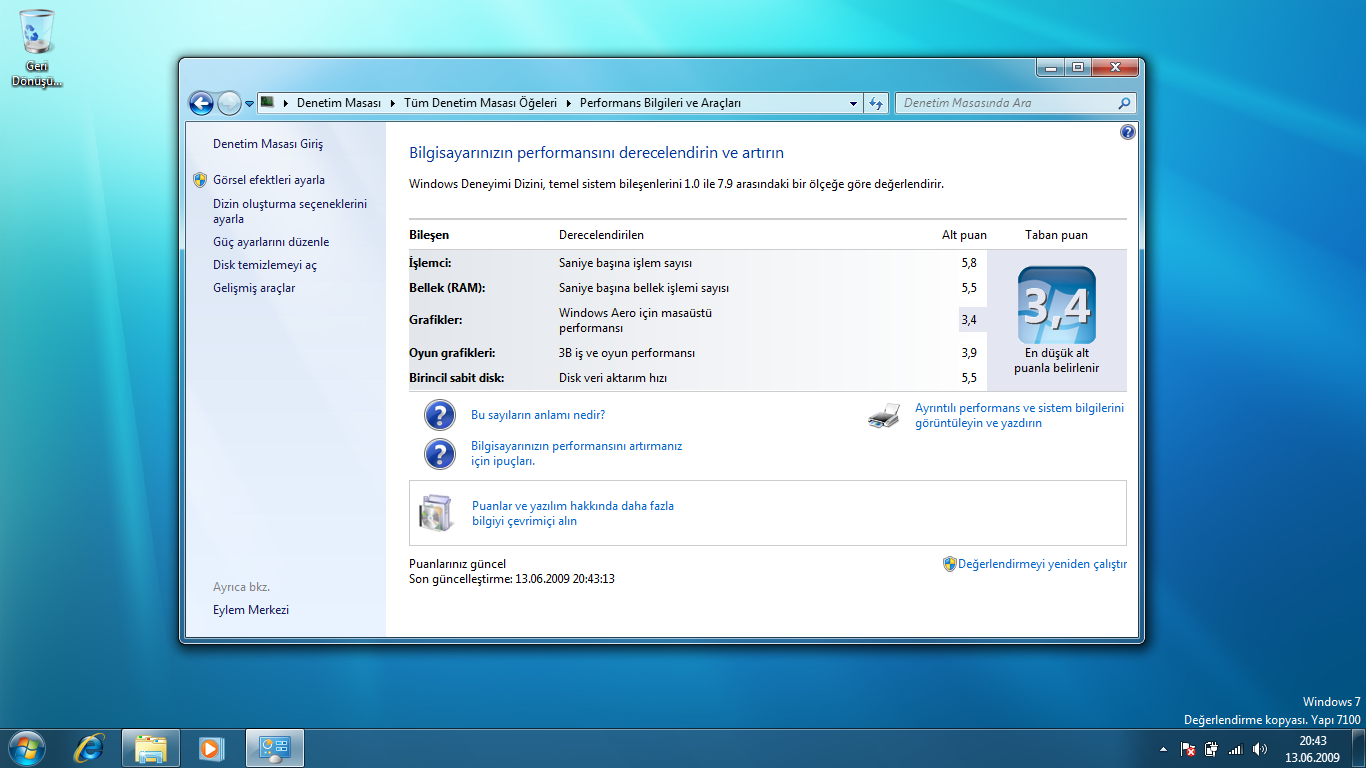Click the printer icon
This screenshot has height=768, width=1366.
[x=884, y=416]
